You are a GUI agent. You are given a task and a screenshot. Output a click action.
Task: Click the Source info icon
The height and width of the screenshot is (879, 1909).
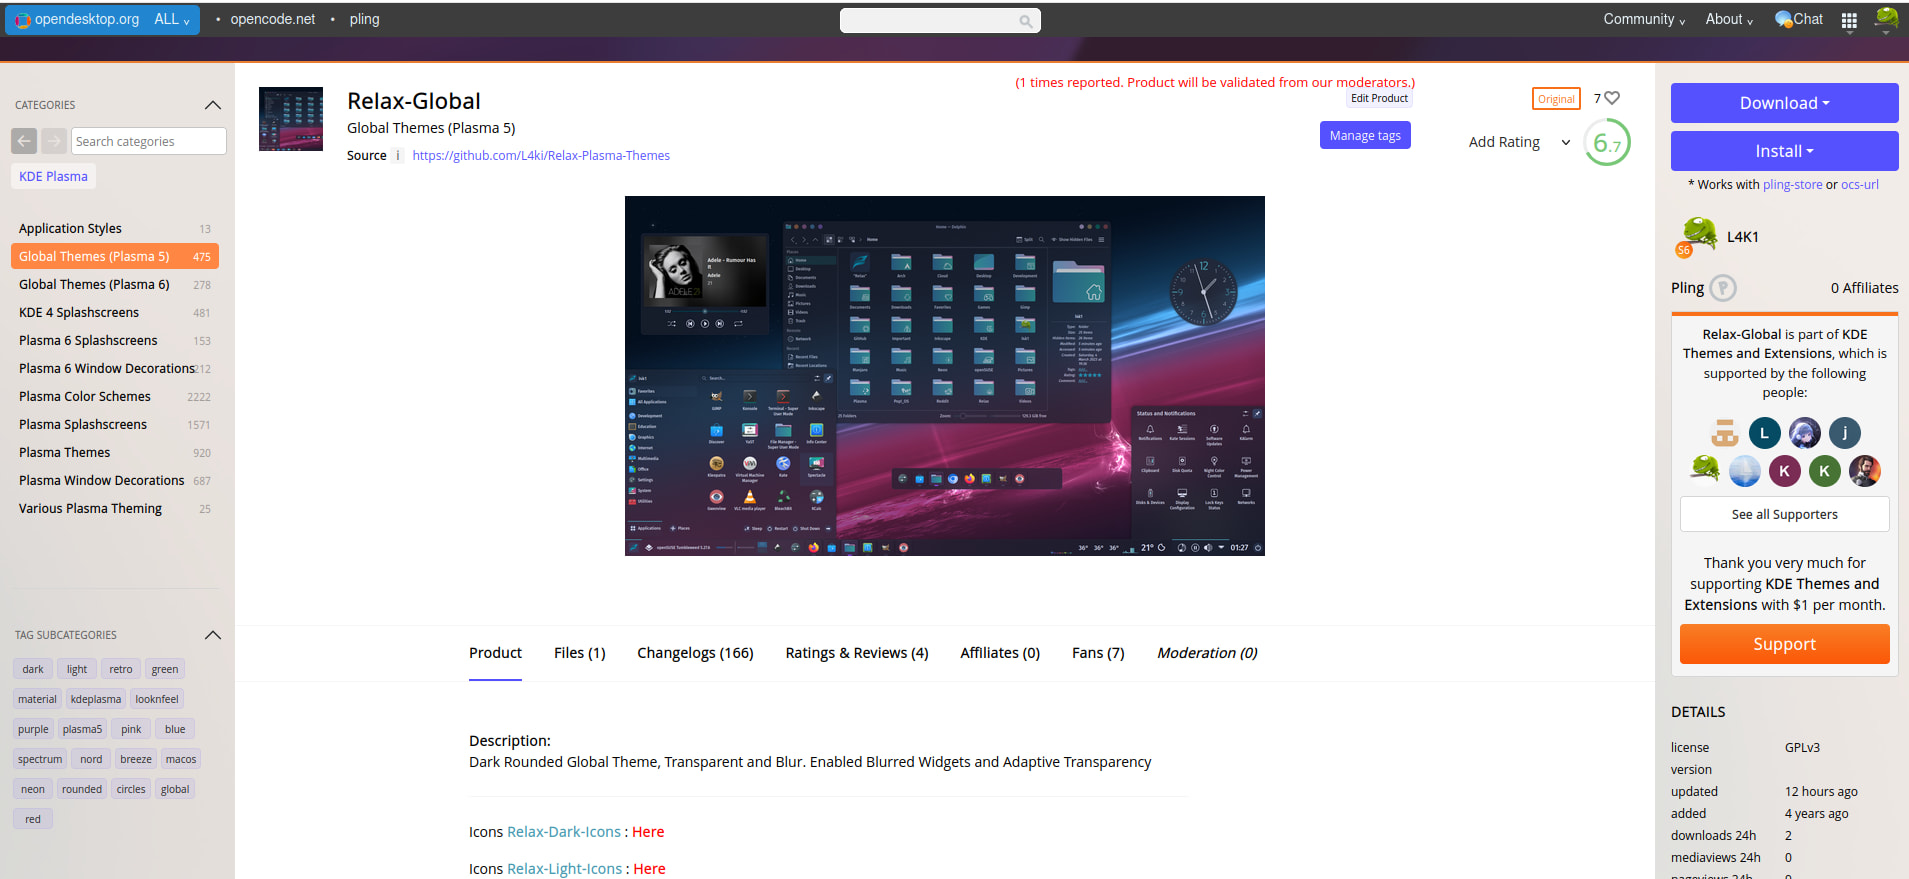pos(398,155)
